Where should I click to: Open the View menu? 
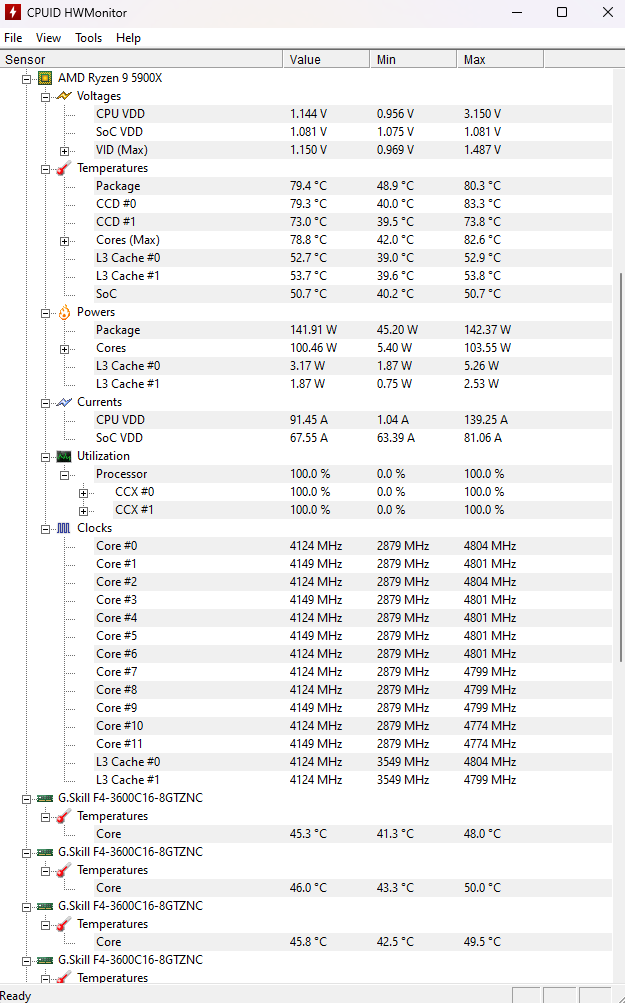(x=49, y=38)
